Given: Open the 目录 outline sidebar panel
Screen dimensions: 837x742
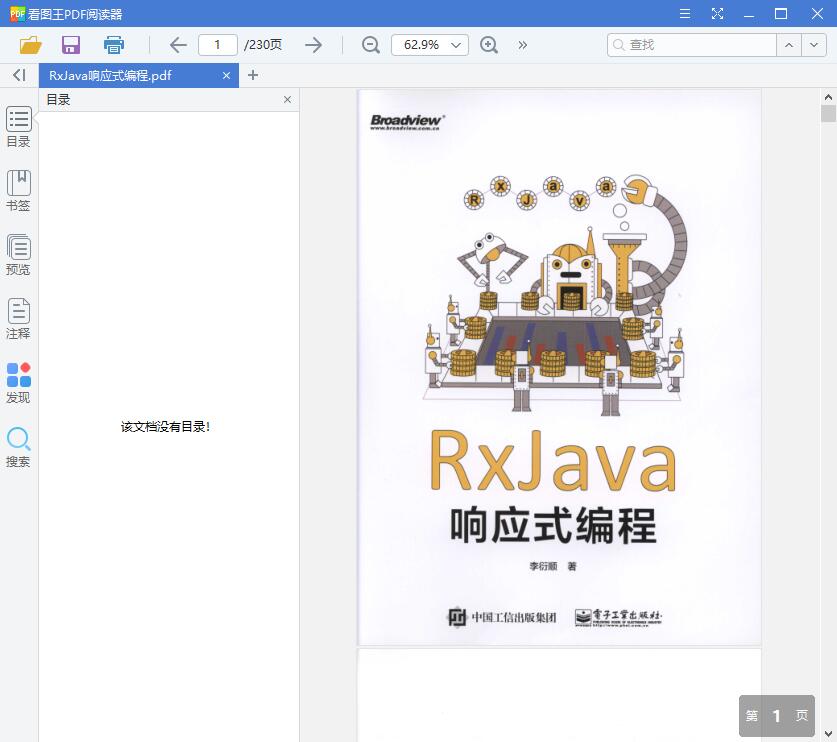Looking at the screenshot, I should (19, 127).
